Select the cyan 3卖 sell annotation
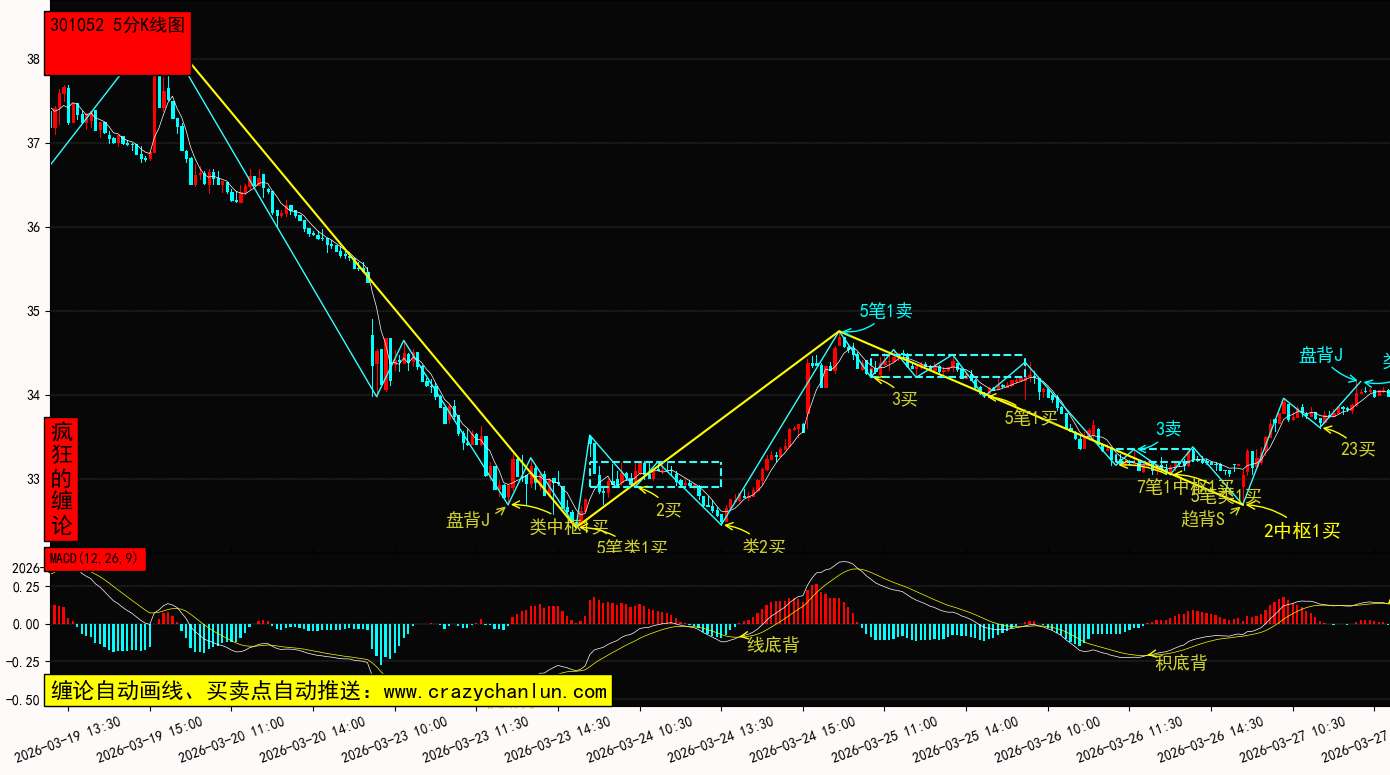Image resolution: width=1390 pixels, height=775 pixels. (x=1168, y=429)
